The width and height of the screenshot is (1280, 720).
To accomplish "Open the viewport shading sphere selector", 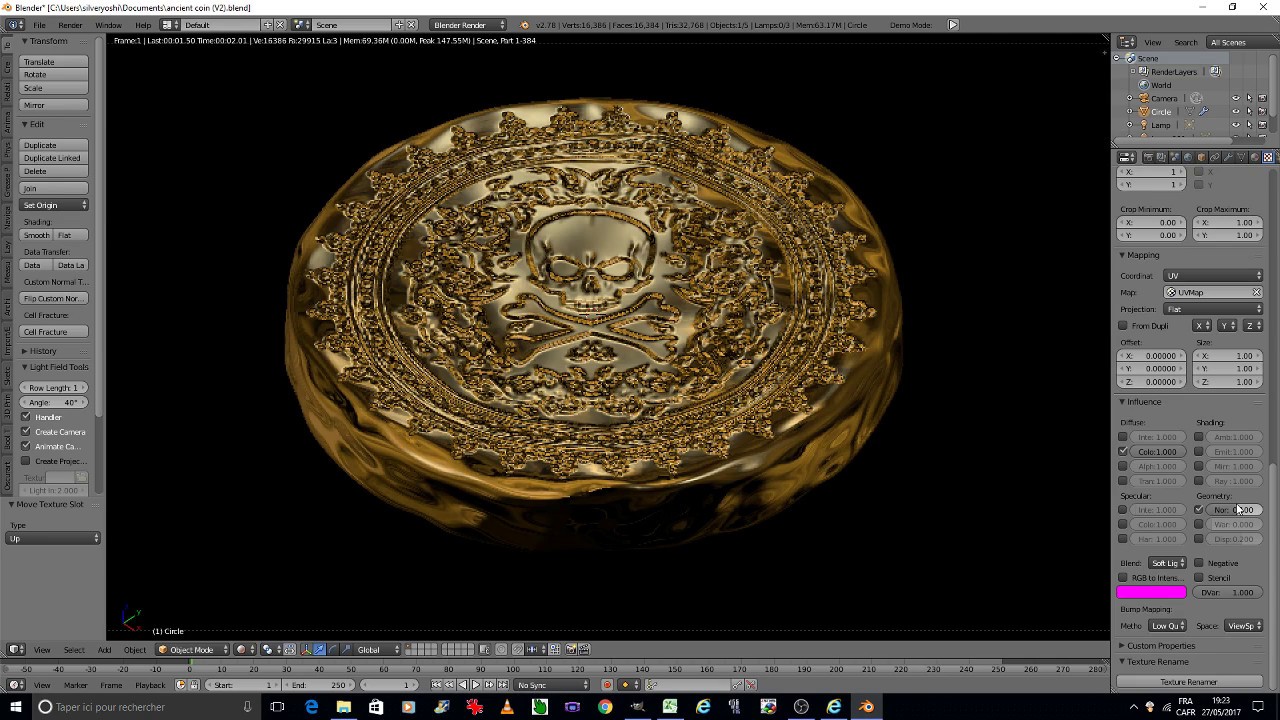I will click(246, 649).
